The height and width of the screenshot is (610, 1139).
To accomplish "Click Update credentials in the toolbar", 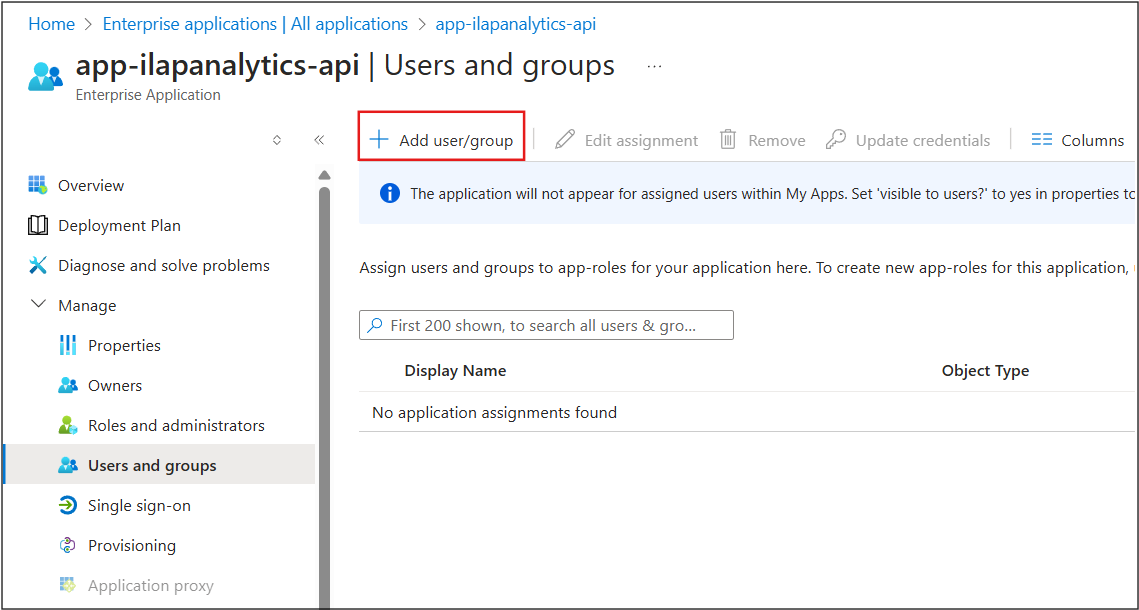I will 908,140.
